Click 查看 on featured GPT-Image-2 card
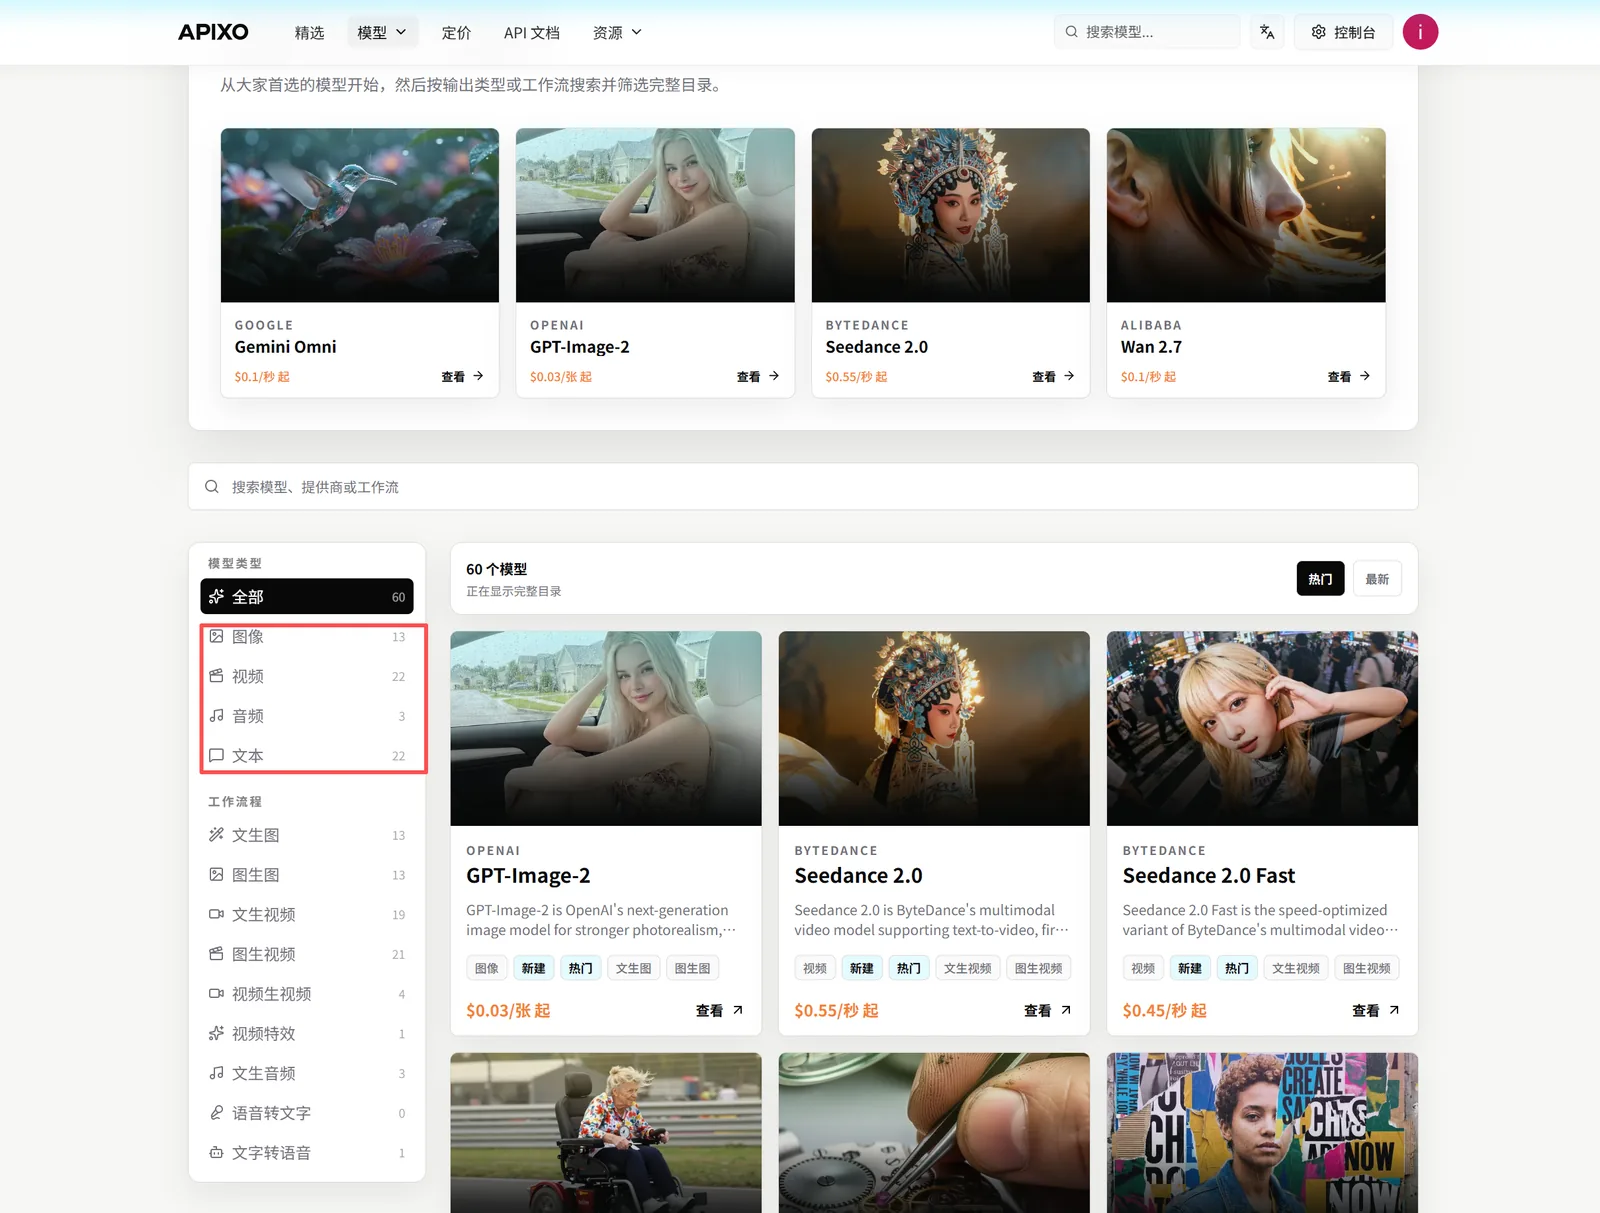1600x1213 pixels. [758, 377]
